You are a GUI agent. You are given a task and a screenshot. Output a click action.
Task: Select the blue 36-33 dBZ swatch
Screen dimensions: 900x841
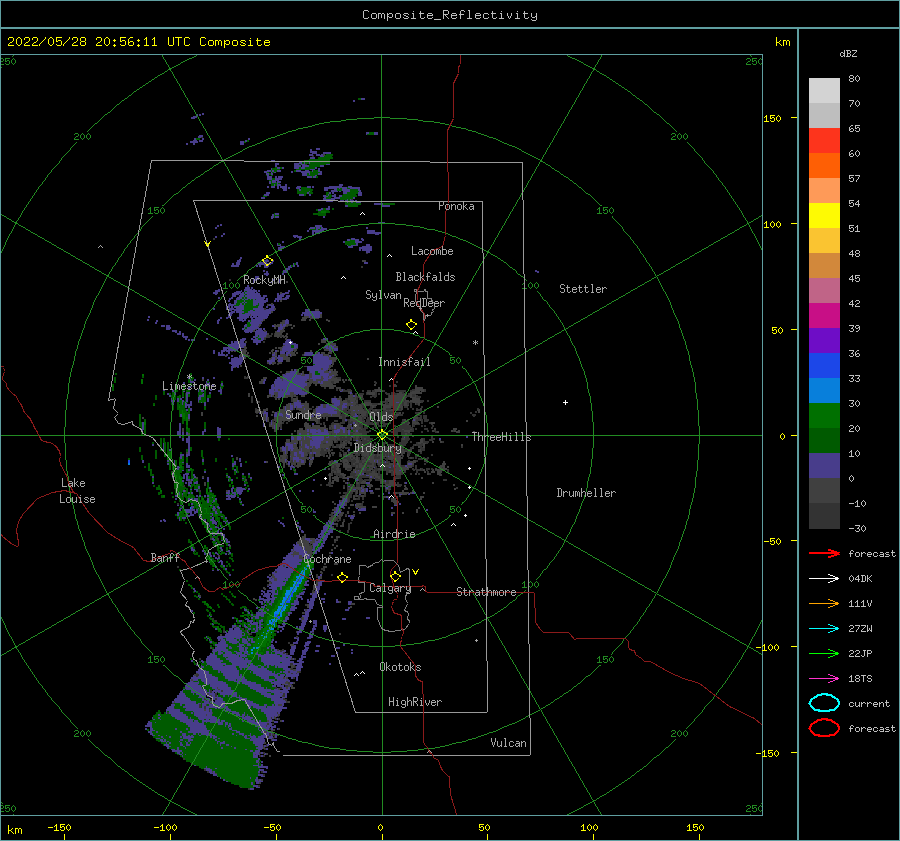(x=824, y=366)
